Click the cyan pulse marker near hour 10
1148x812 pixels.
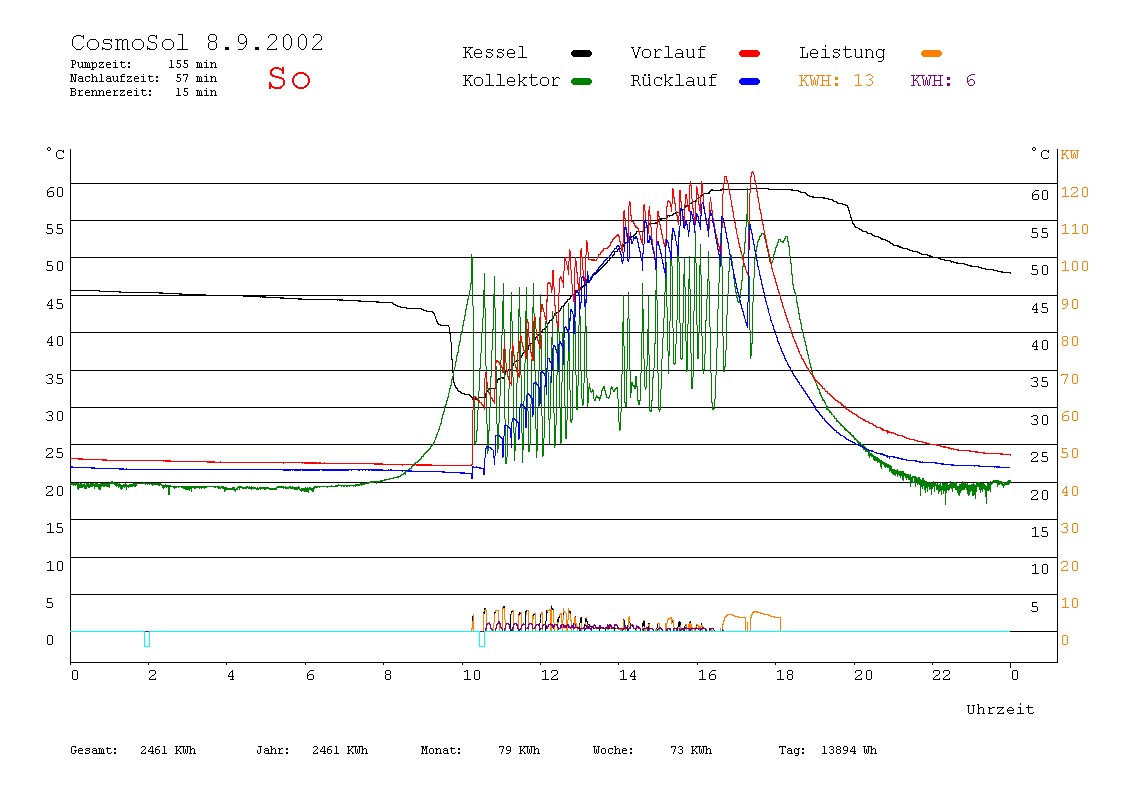coord(482,639)
